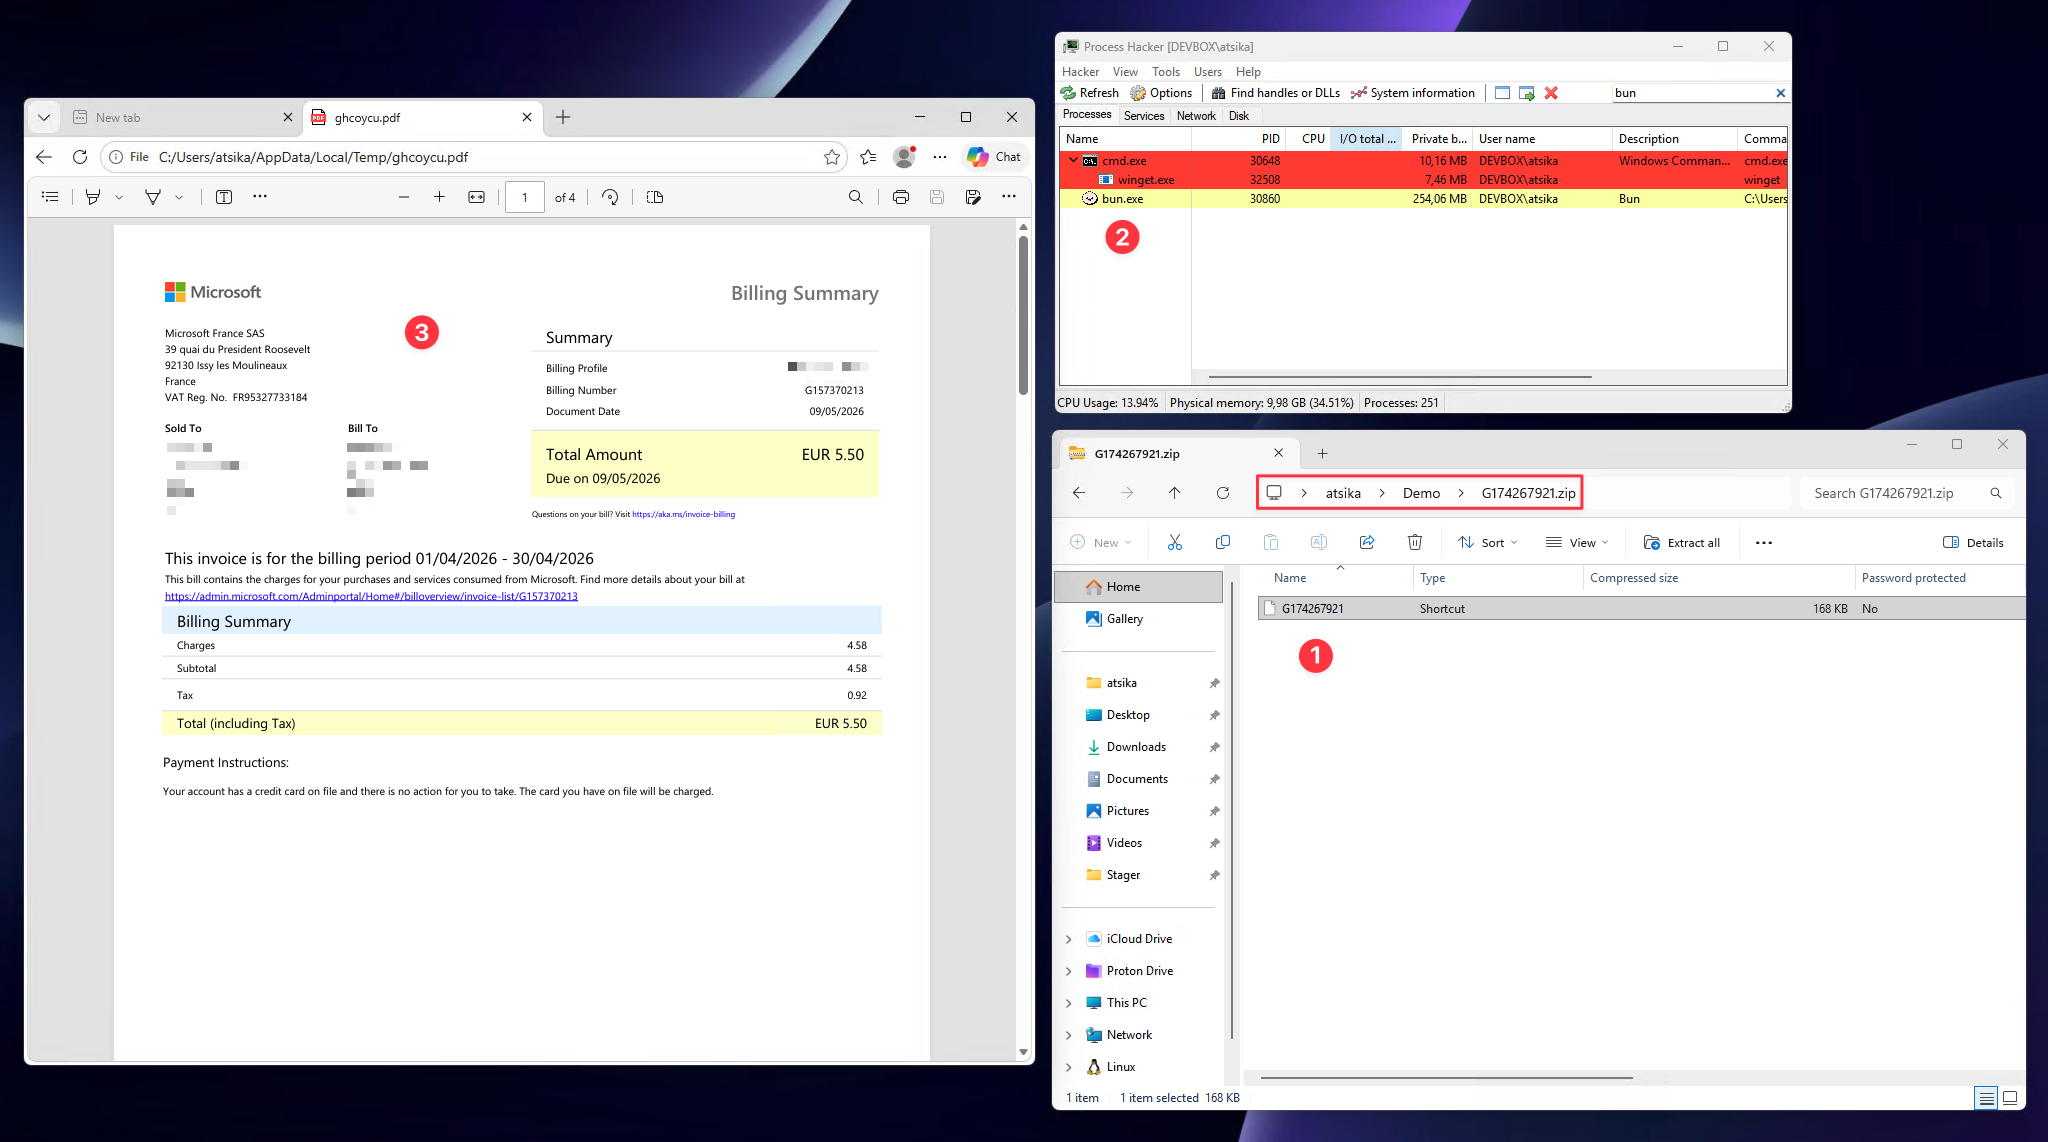Open Edge profile avatar
This screenshot has width=2048, height=1142.
click(904, 157)
